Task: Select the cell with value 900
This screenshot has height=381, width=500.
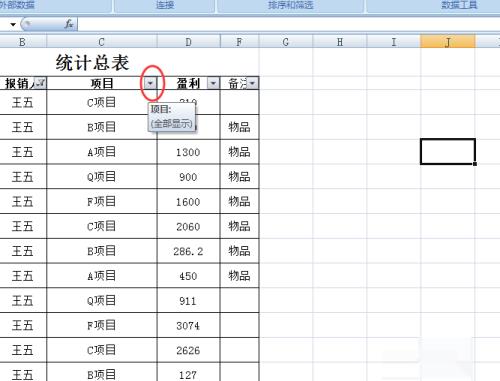Action: click(x=188, y=177)
